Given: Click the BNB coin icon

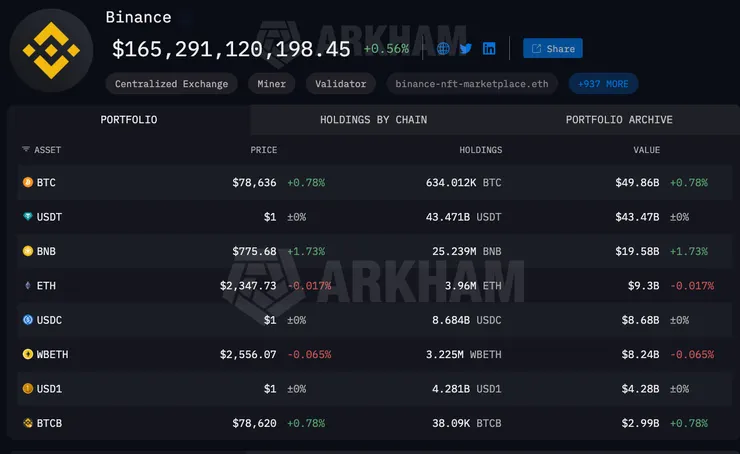Looking at the screenshot, I should point(28,251).
